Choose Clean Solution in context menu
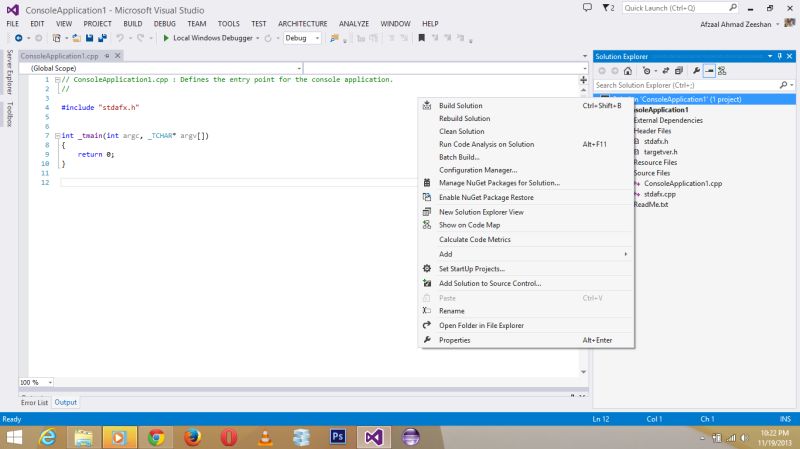 pos(526,131)
